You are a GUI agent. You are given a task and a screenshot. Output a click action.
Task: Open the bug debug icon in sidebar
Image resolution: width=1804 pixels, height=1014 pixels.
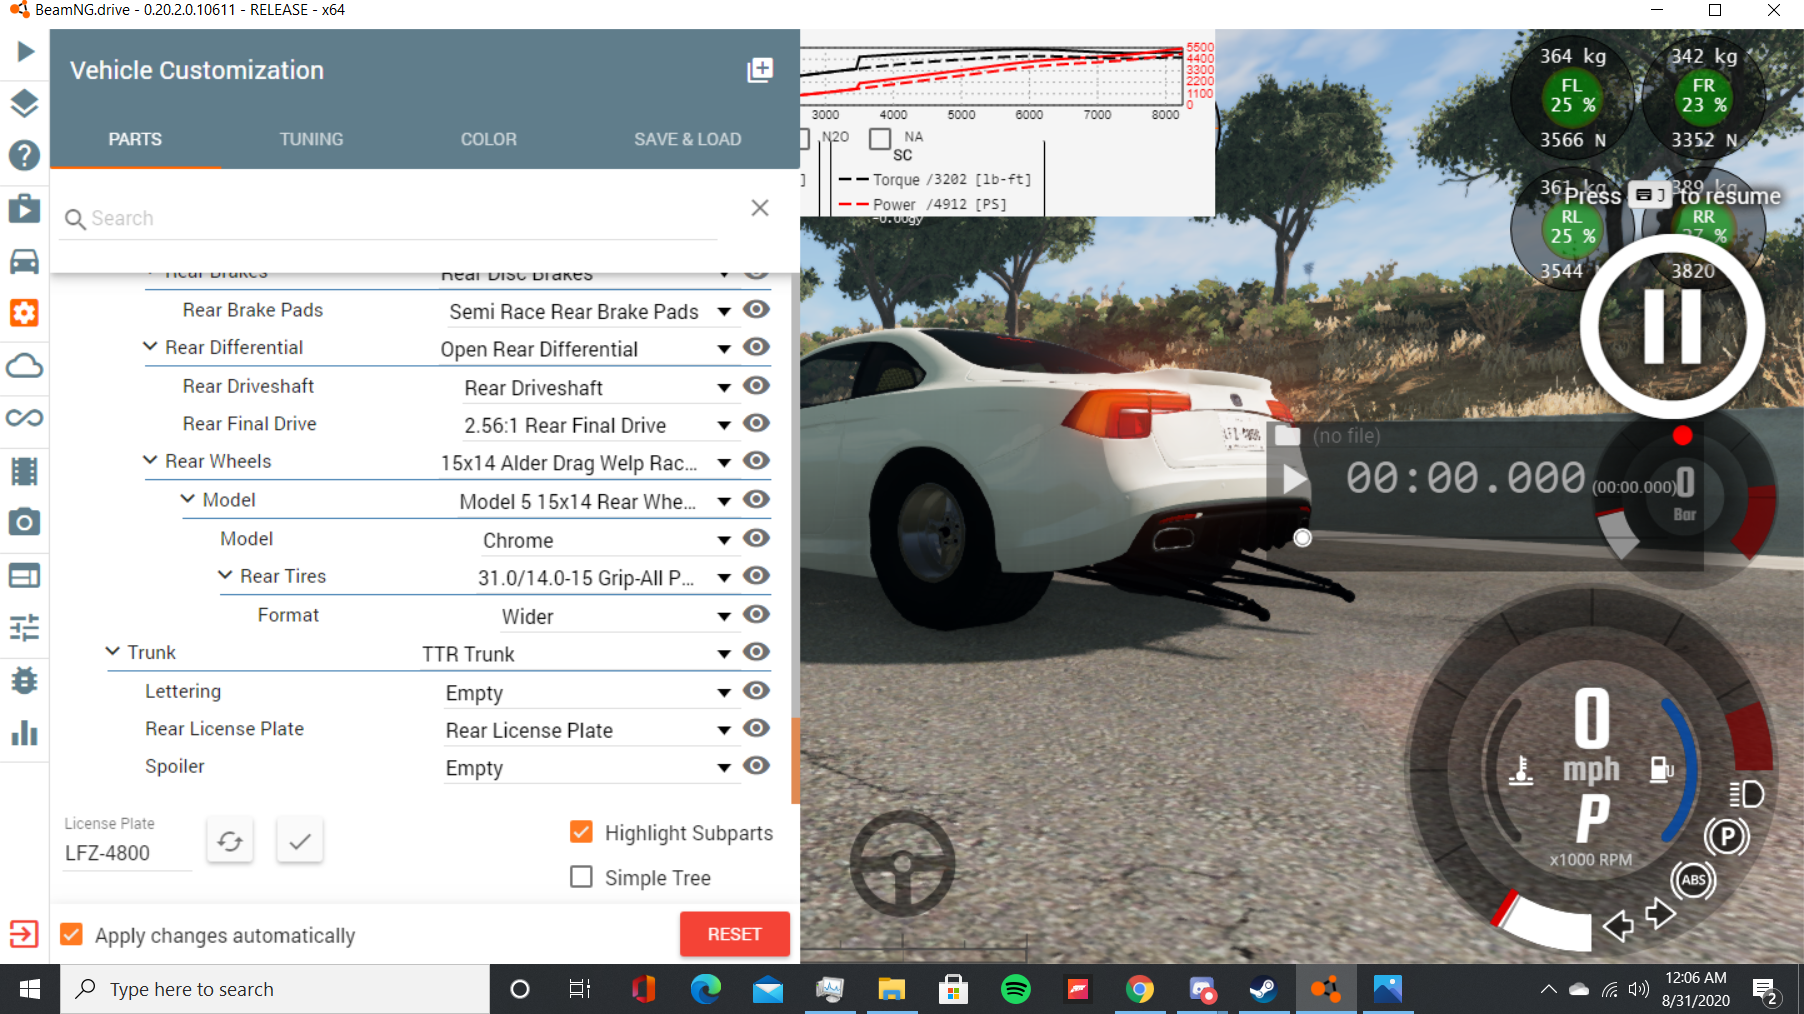click(25, 680)
